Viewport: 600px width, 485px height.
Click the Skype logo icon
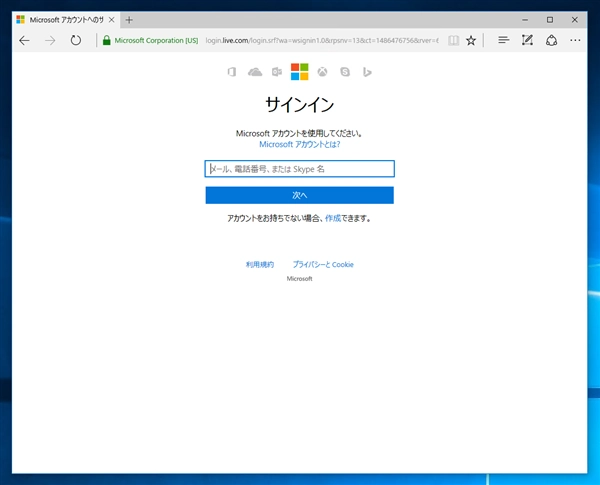pos(345,72)
